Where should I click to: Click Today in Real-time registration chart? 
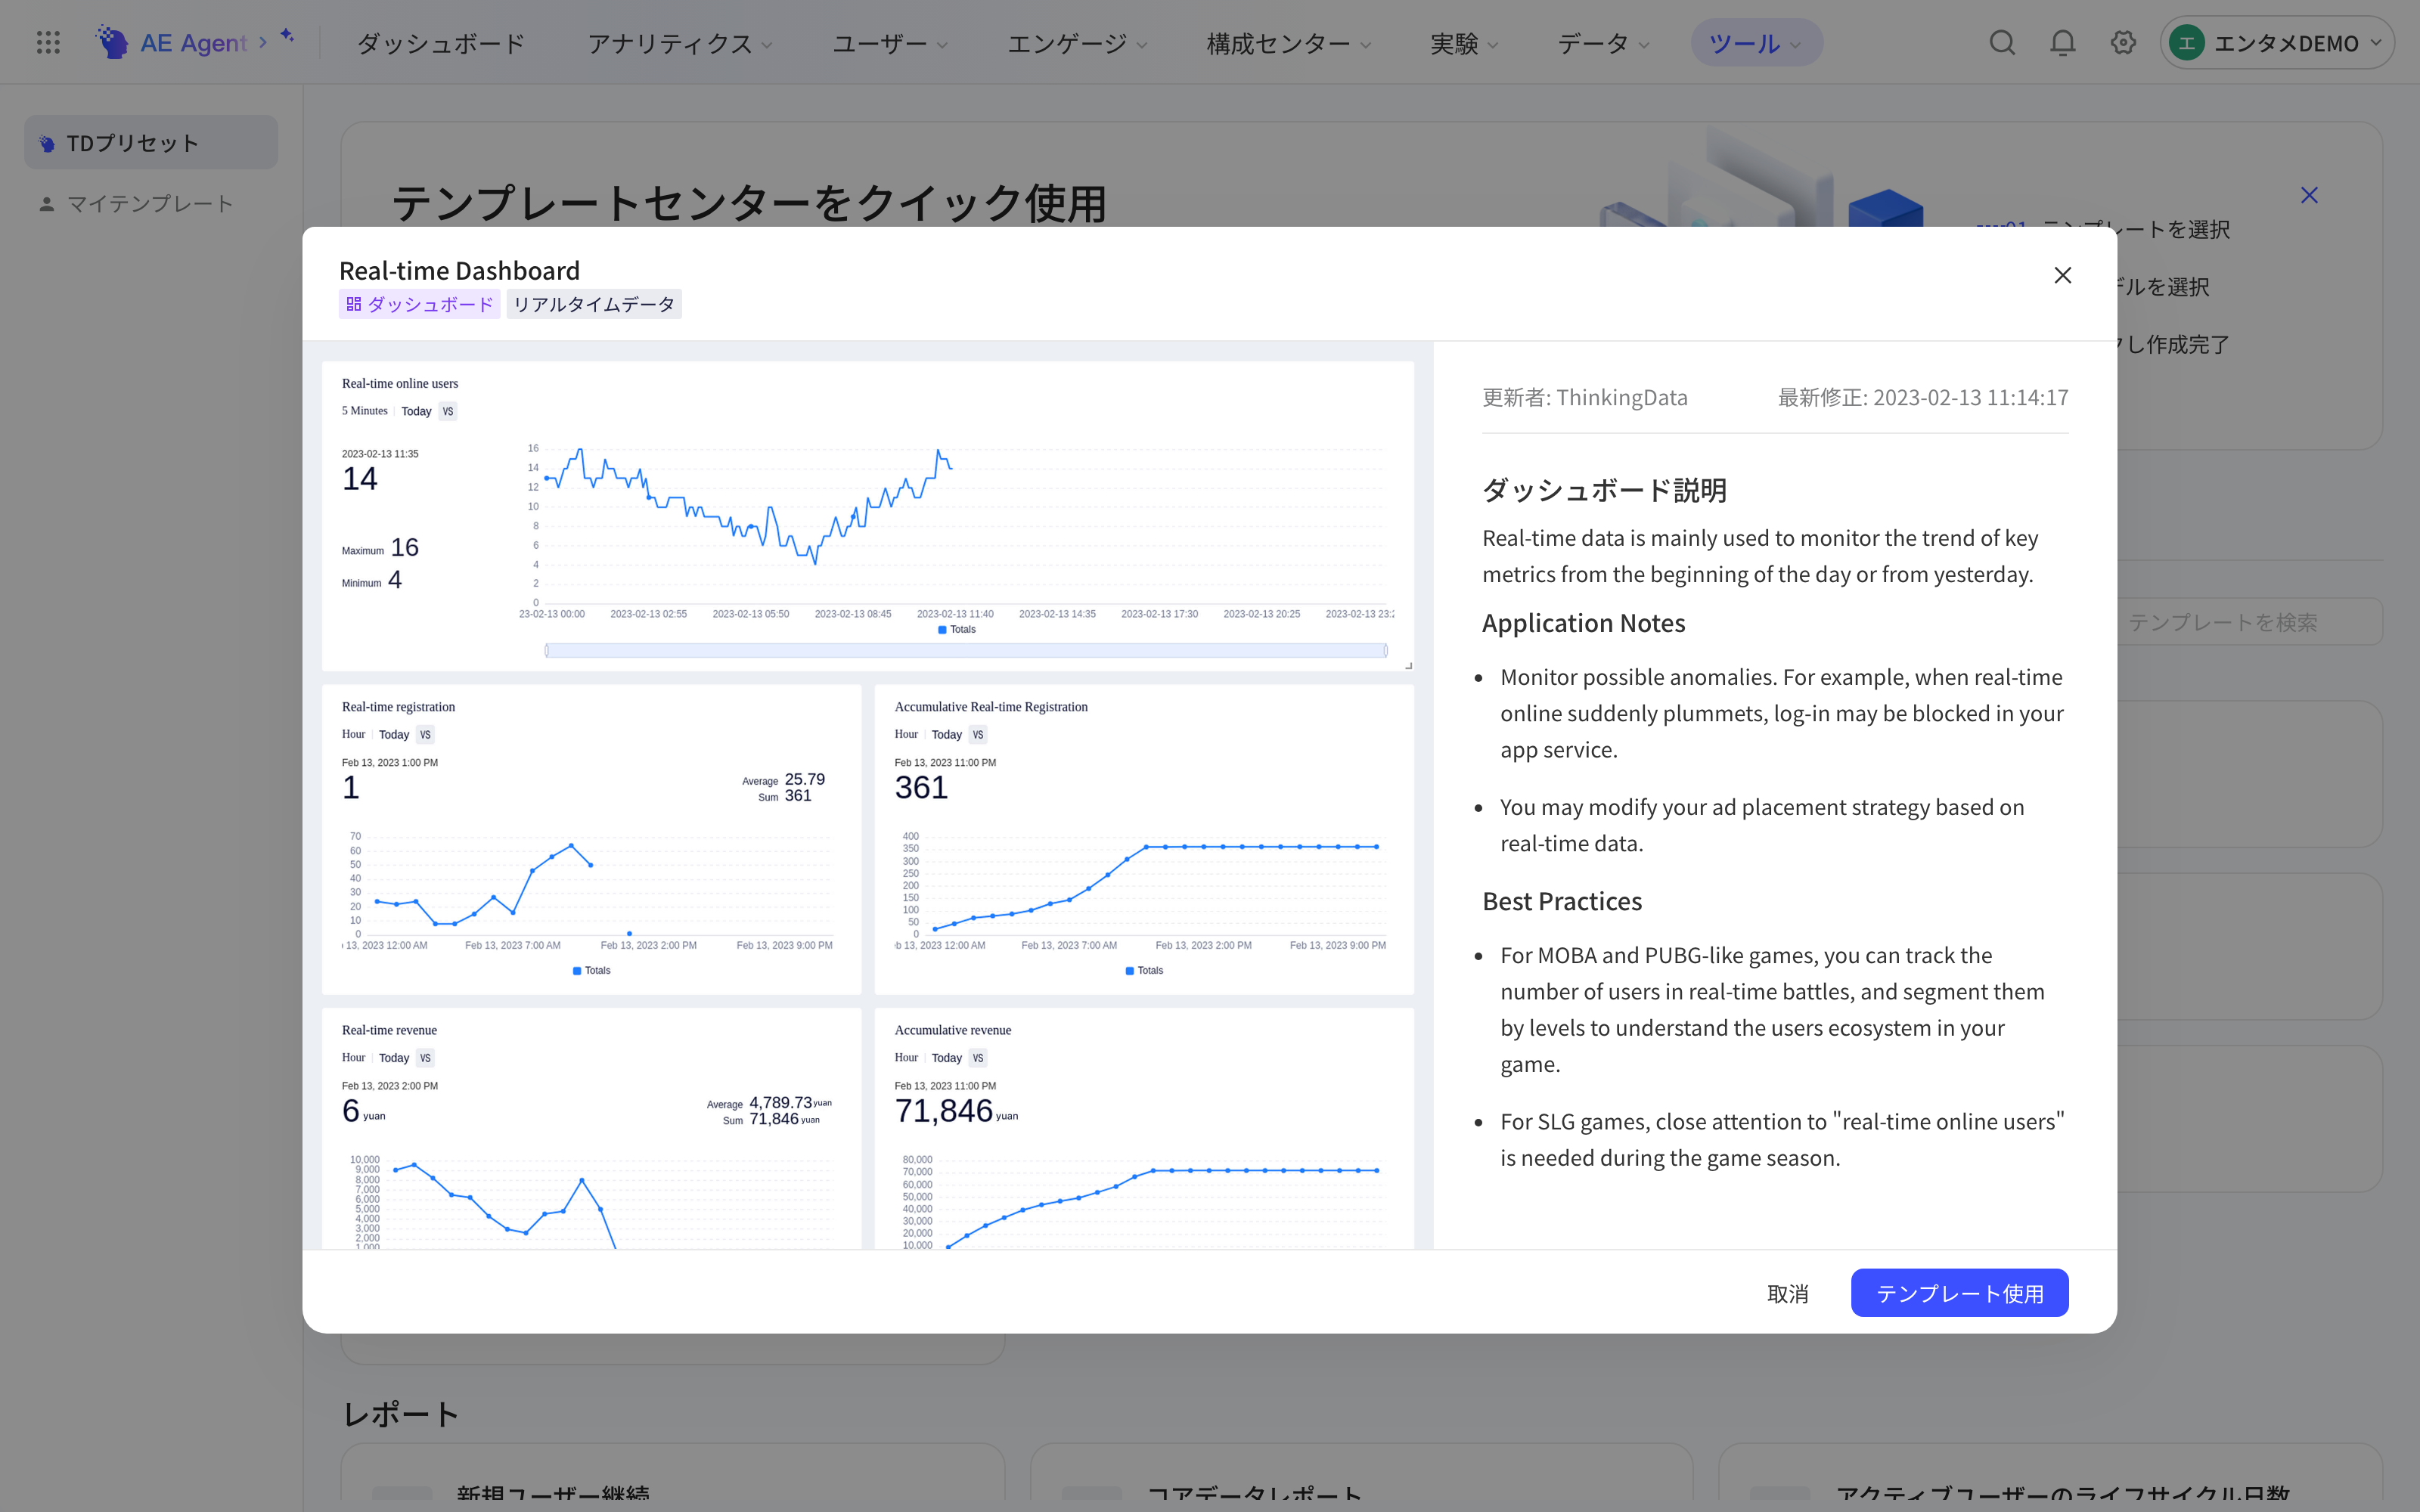click(x=394, y=734)
